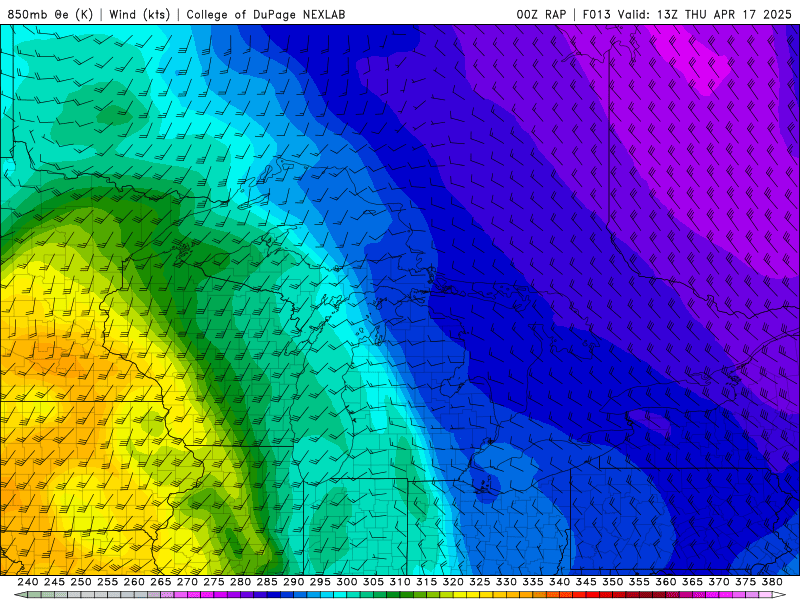The height and width of the screenshot is (600, 800).
Task: Click the 365 value on the color scale
Action: (x=692, y=582)
